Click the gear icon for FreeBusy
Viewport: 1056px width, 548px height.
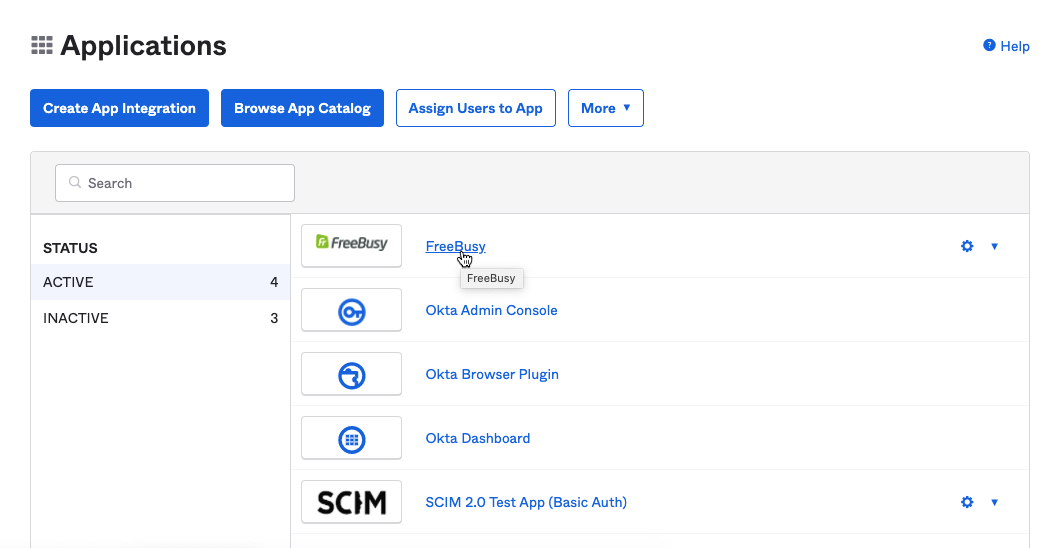coord(967,246)
